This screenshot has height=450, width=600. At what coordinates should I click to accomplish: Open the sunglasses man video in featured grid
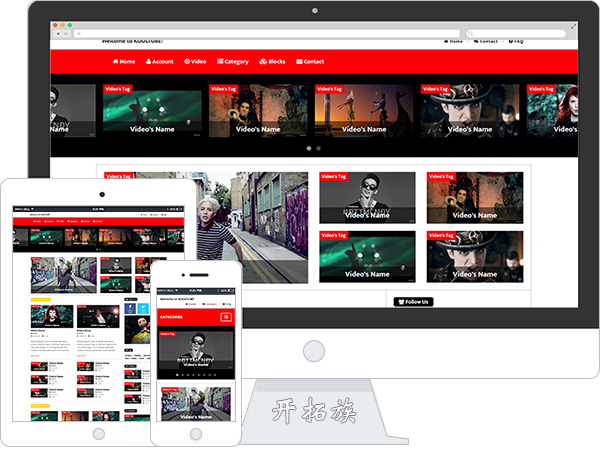click(367, 198)
